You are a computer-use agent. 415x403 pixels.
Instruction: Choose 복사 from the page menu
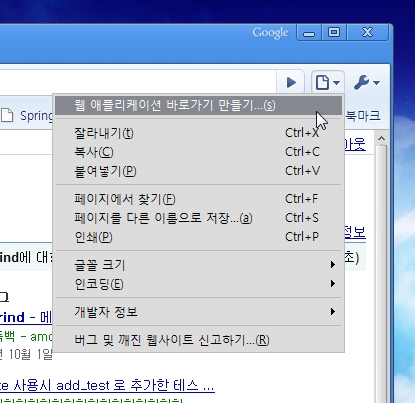pos(199,152)
